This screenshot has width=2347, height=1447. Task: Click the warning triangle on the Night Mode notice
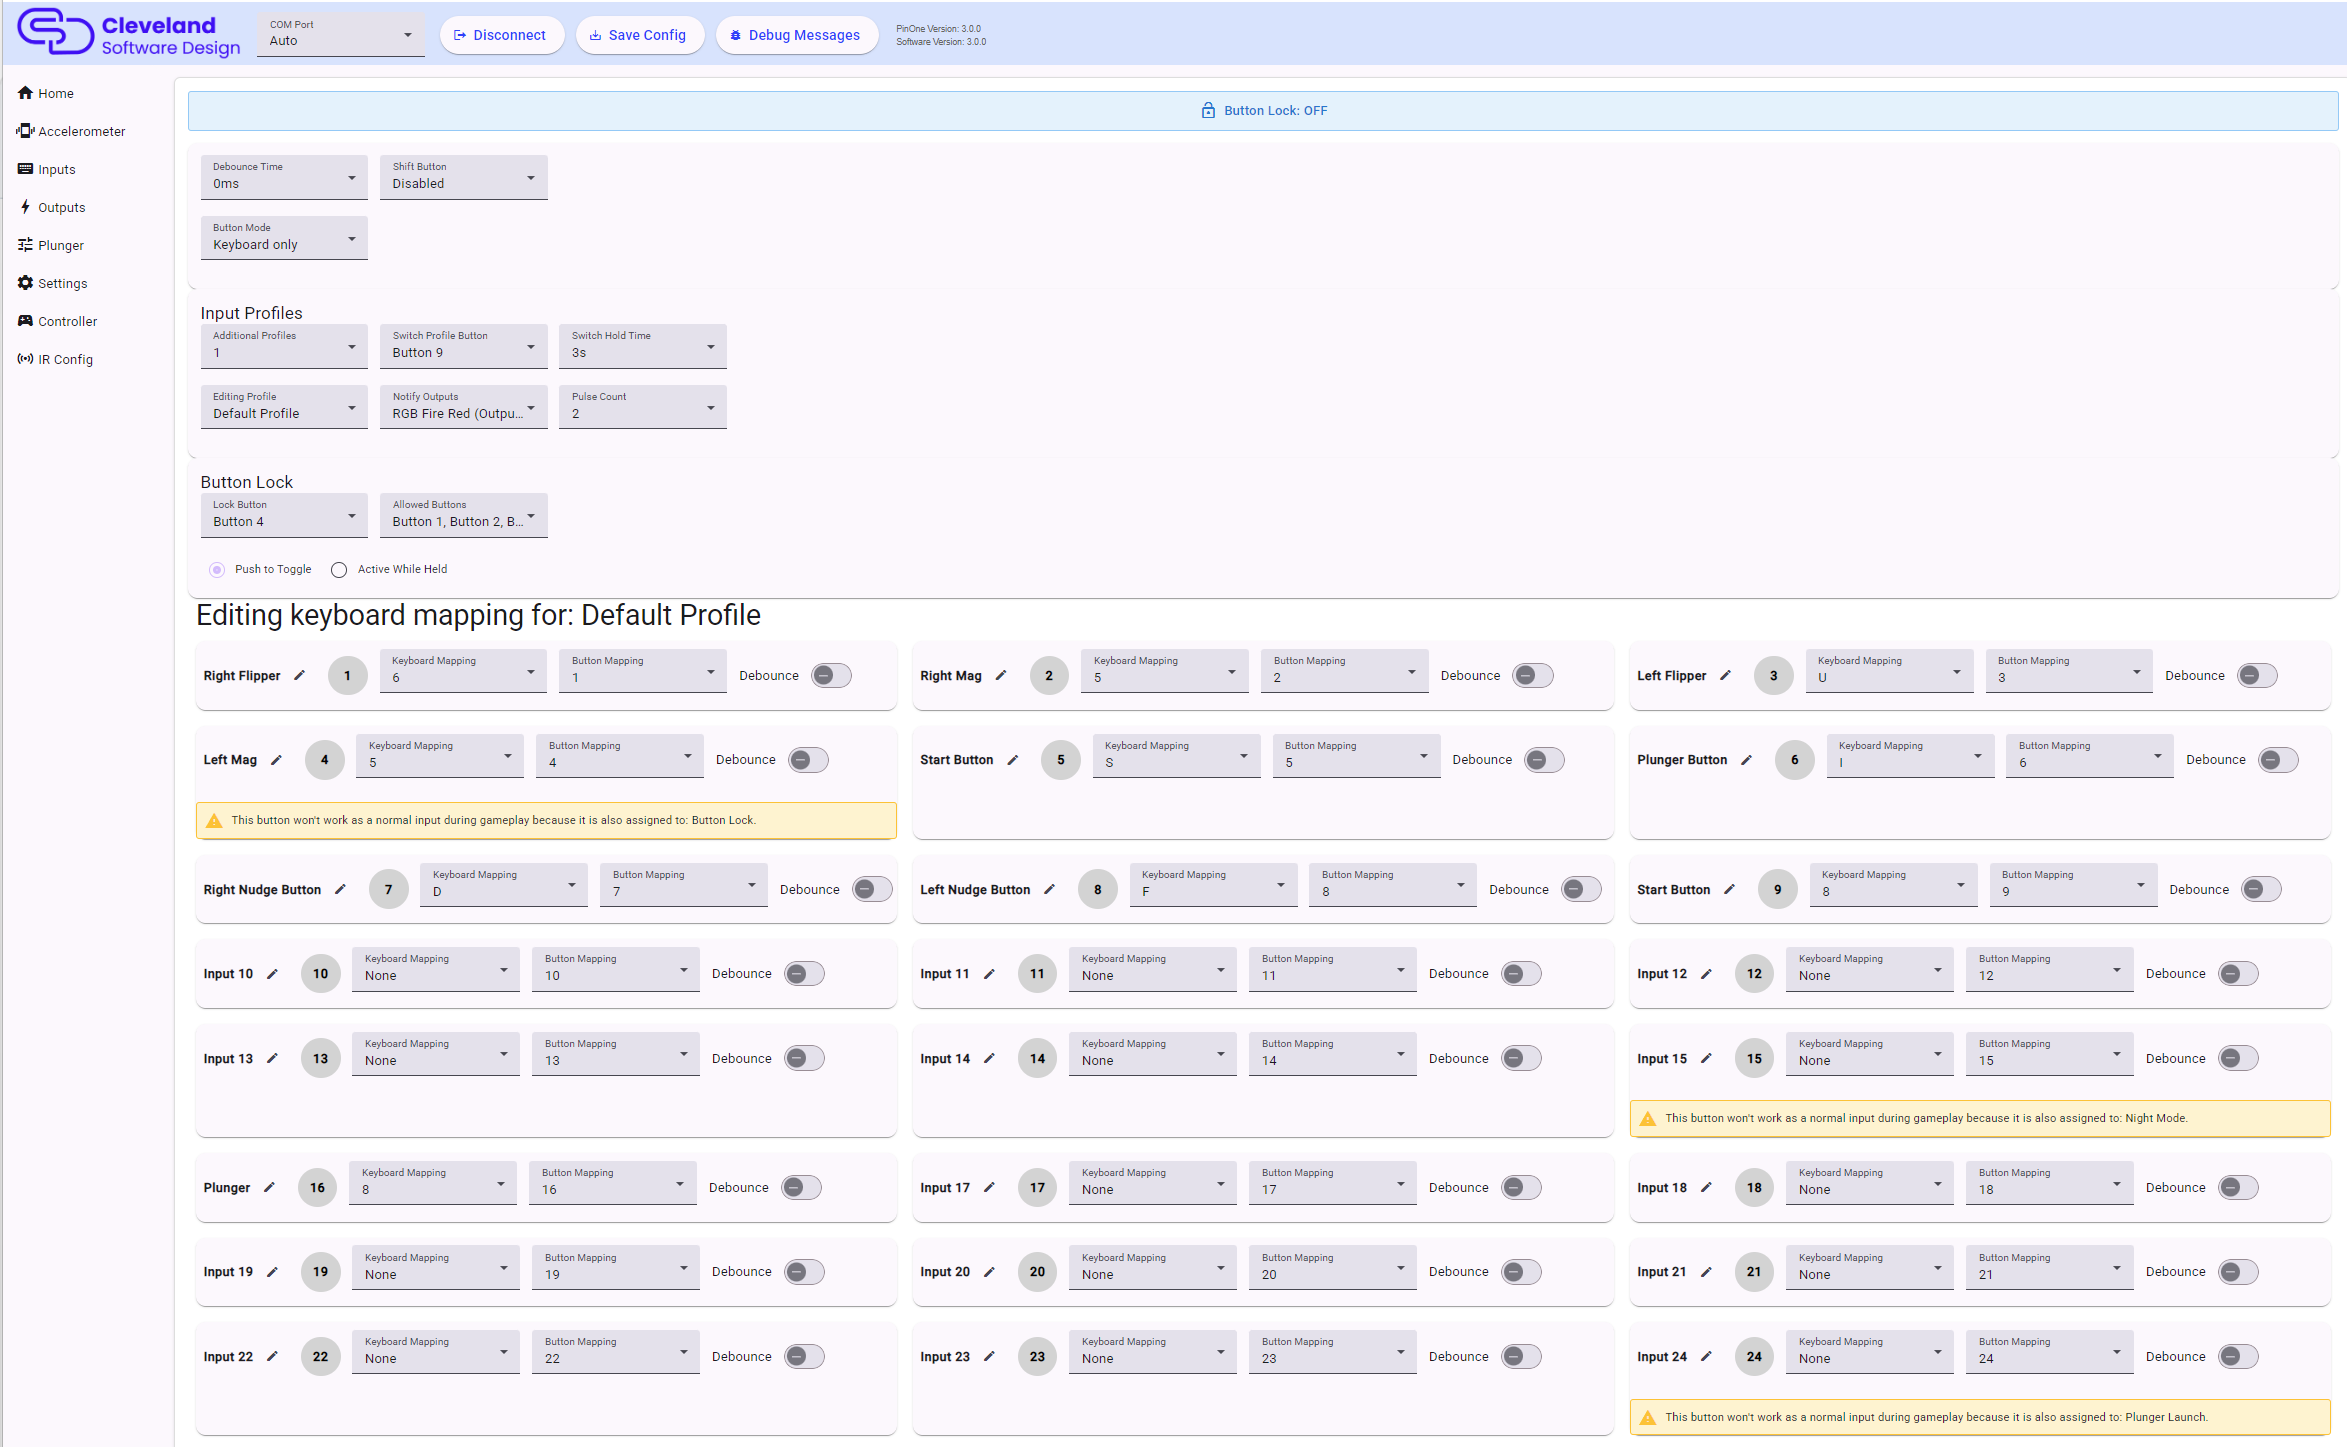pos(1648,1119)
